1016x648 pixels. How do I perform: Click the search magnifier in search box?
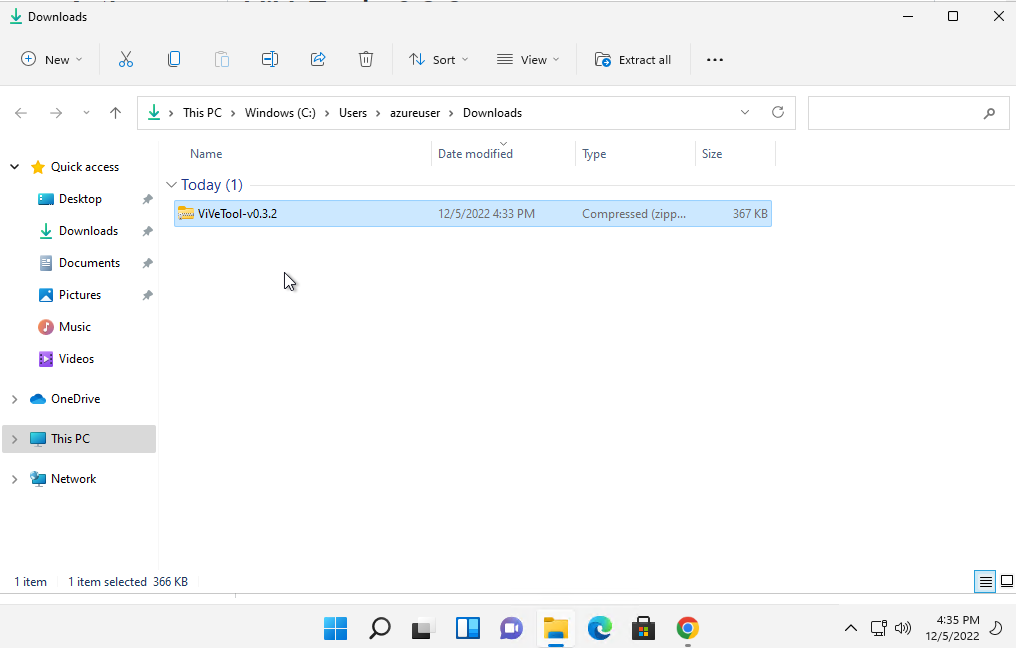coord(989,113)
